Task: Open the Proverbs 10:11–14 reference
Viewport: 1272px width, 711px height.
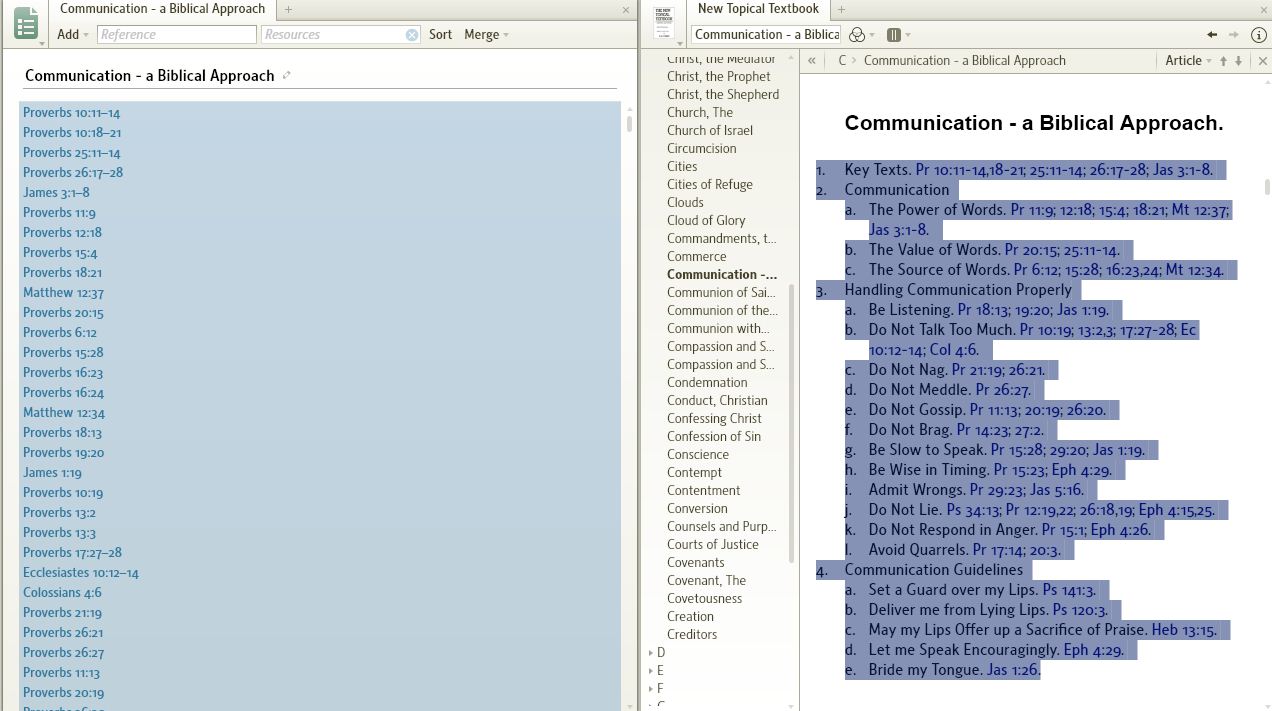Action: pos(70,112)
